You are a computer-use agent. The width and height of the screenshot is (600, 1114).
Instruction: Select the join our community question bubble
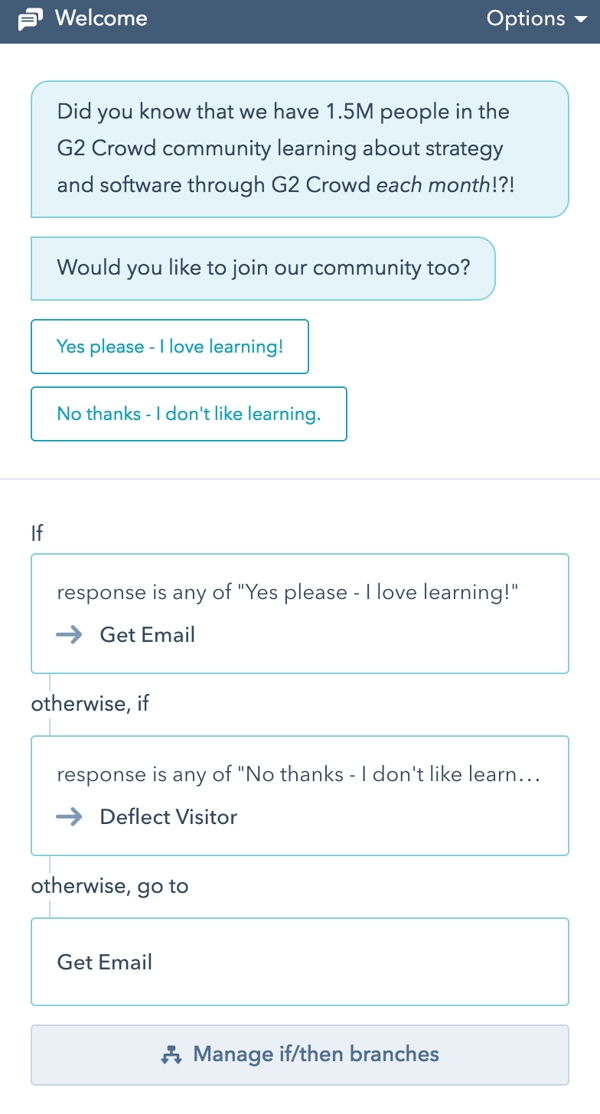click(263, 268)
